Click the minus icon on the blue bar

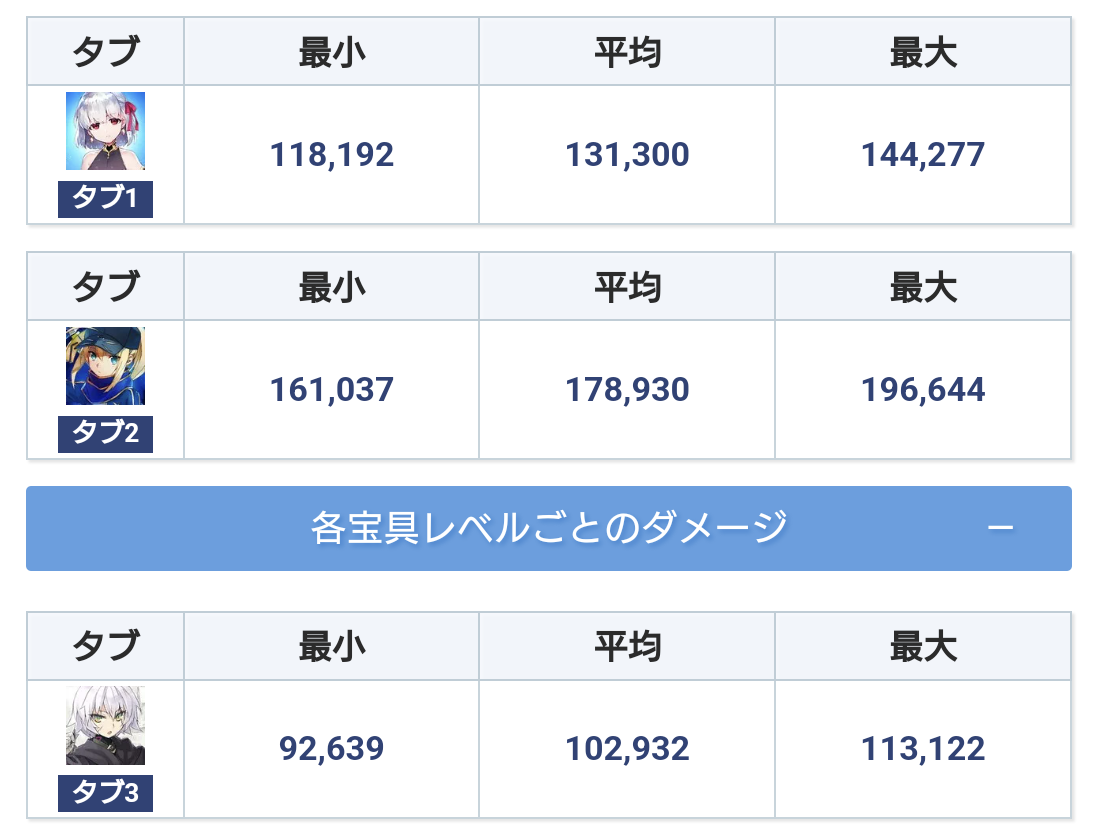1000,528
